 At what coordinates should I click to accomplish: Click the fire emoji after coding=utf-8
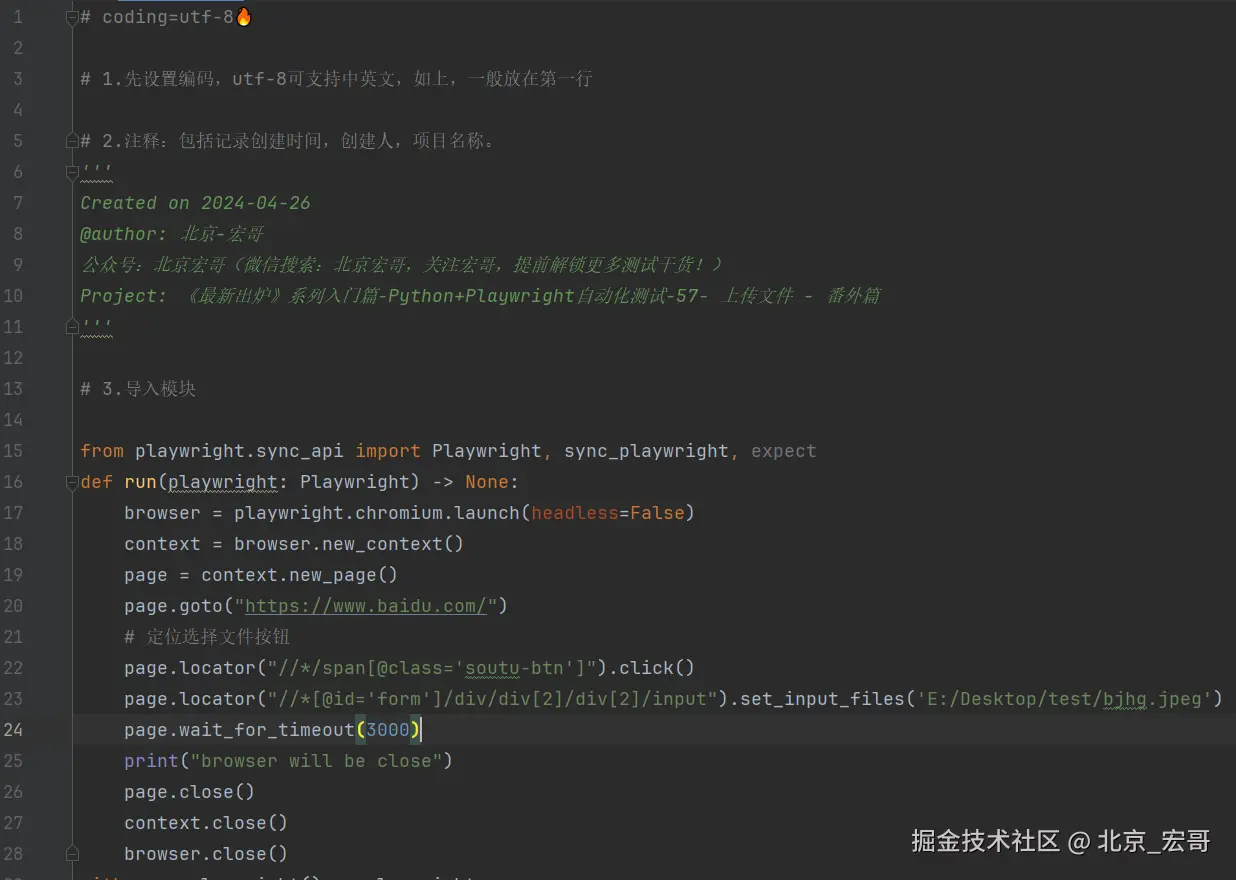[243, 17]
